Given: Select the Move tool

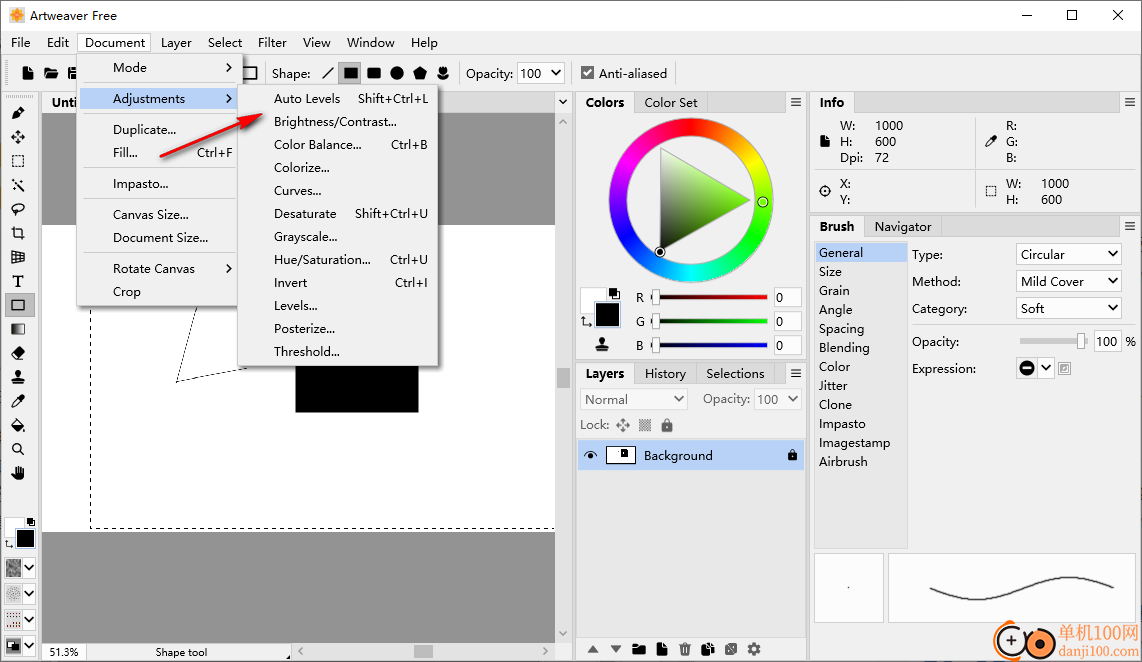Looking at the screenshot, I should pyautogui.click(x=18, y=137).
